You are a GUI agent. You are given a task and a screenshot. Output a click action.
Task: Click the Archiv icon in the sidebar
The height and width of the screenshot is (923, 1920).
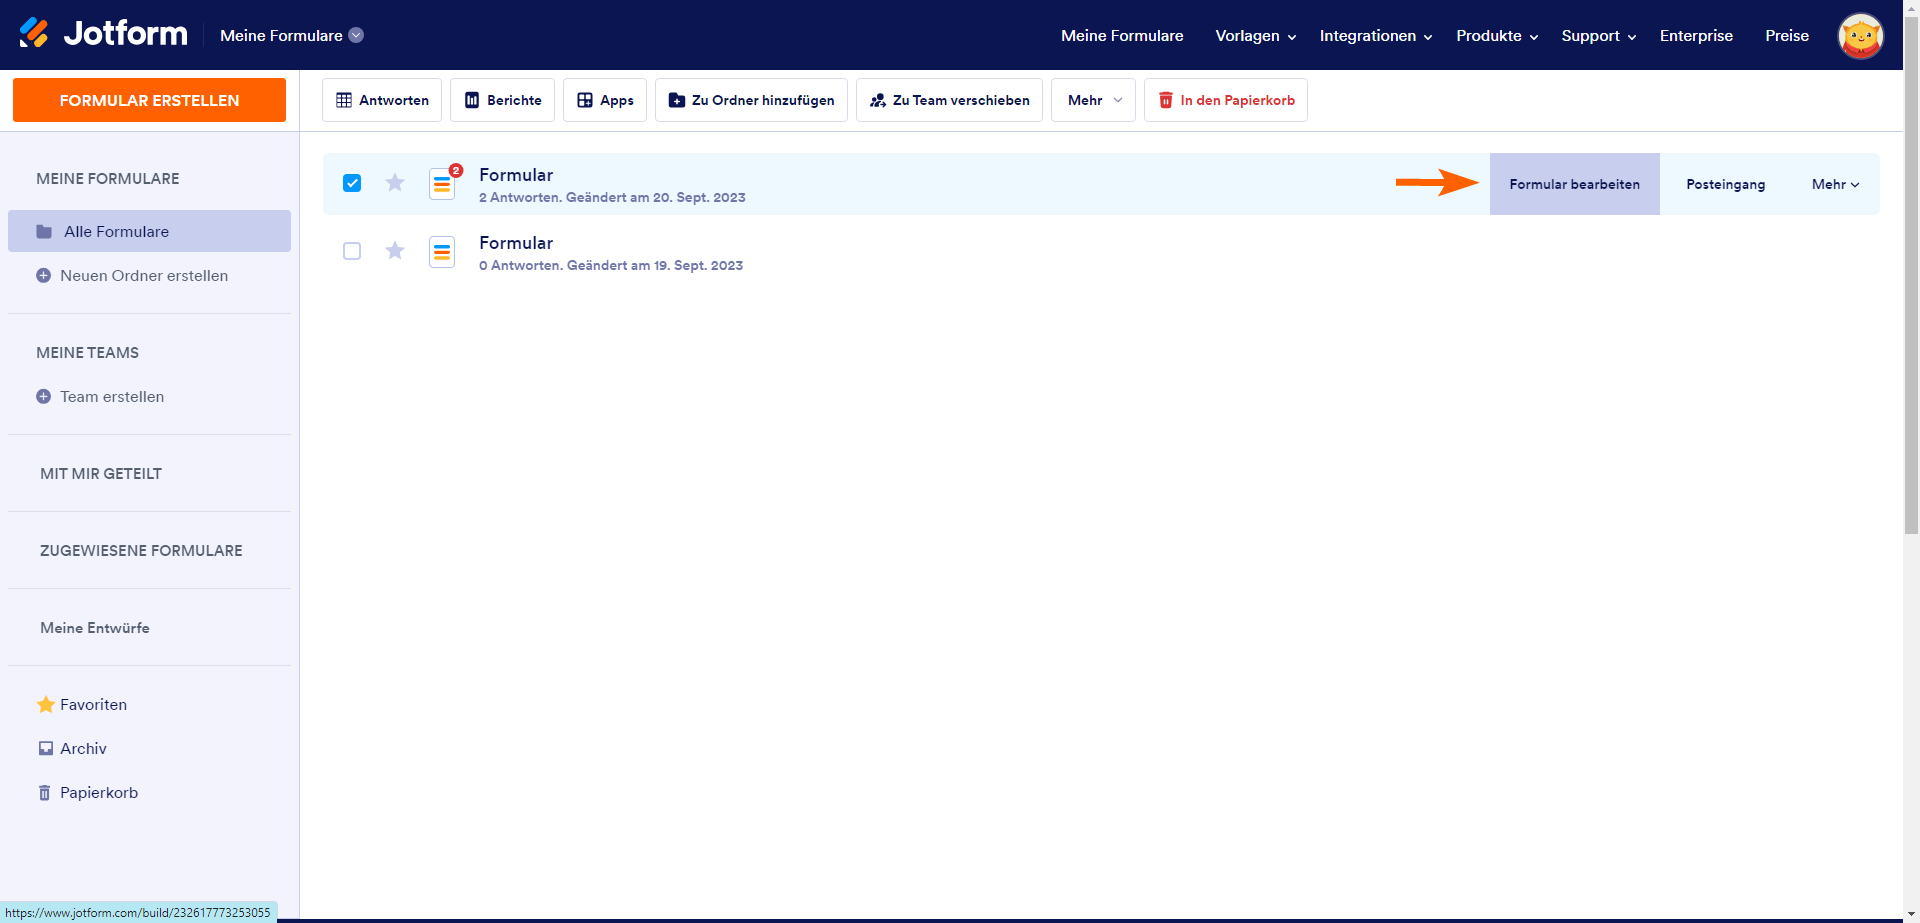[46, 748]
